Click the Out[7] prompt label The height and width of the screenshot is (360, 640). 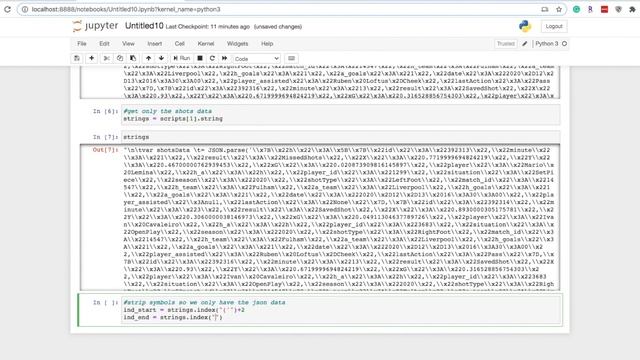[105, 150]
